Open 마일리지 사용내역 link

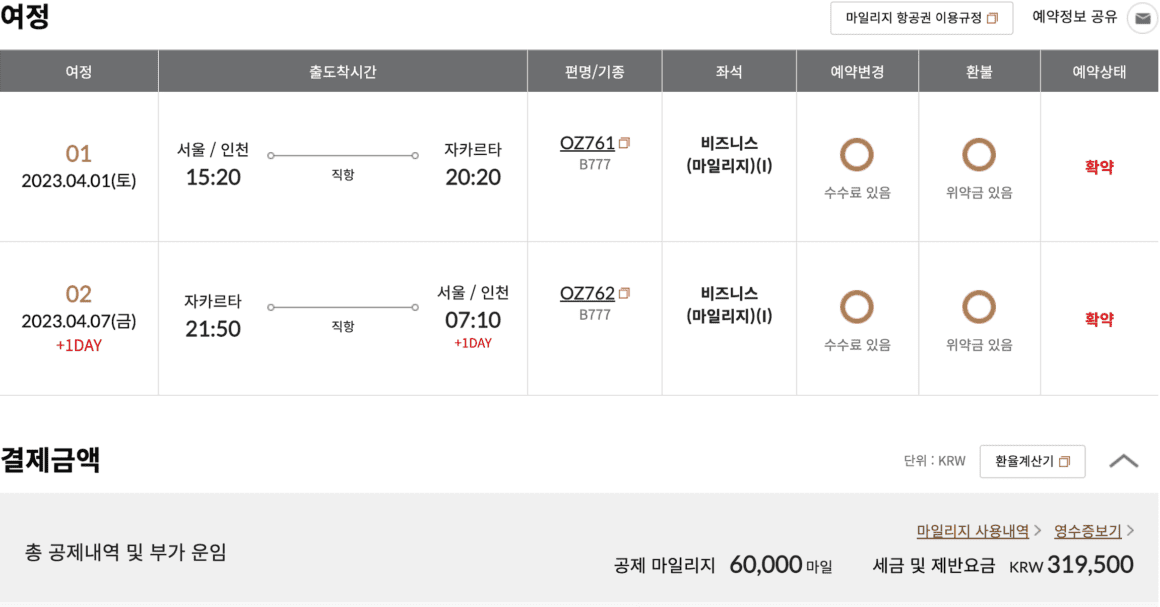972,531
